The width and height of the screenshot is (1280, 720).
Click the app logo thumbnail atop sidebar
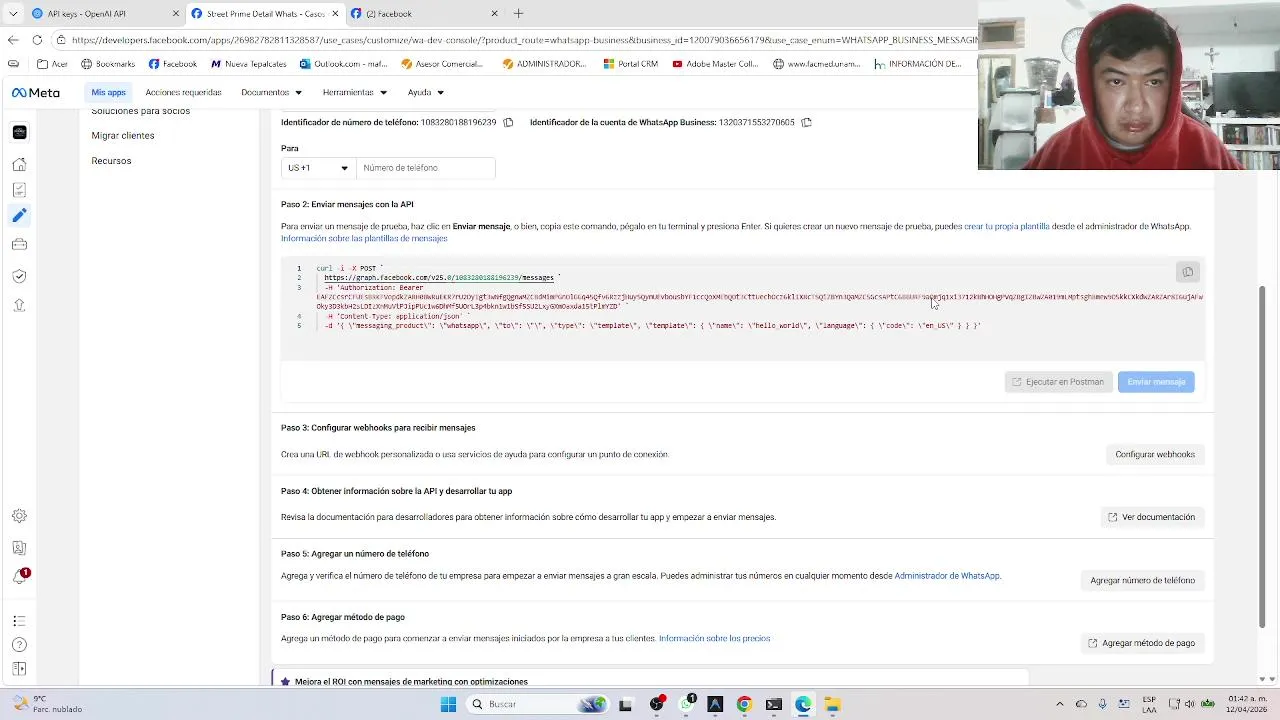point(19,132)
